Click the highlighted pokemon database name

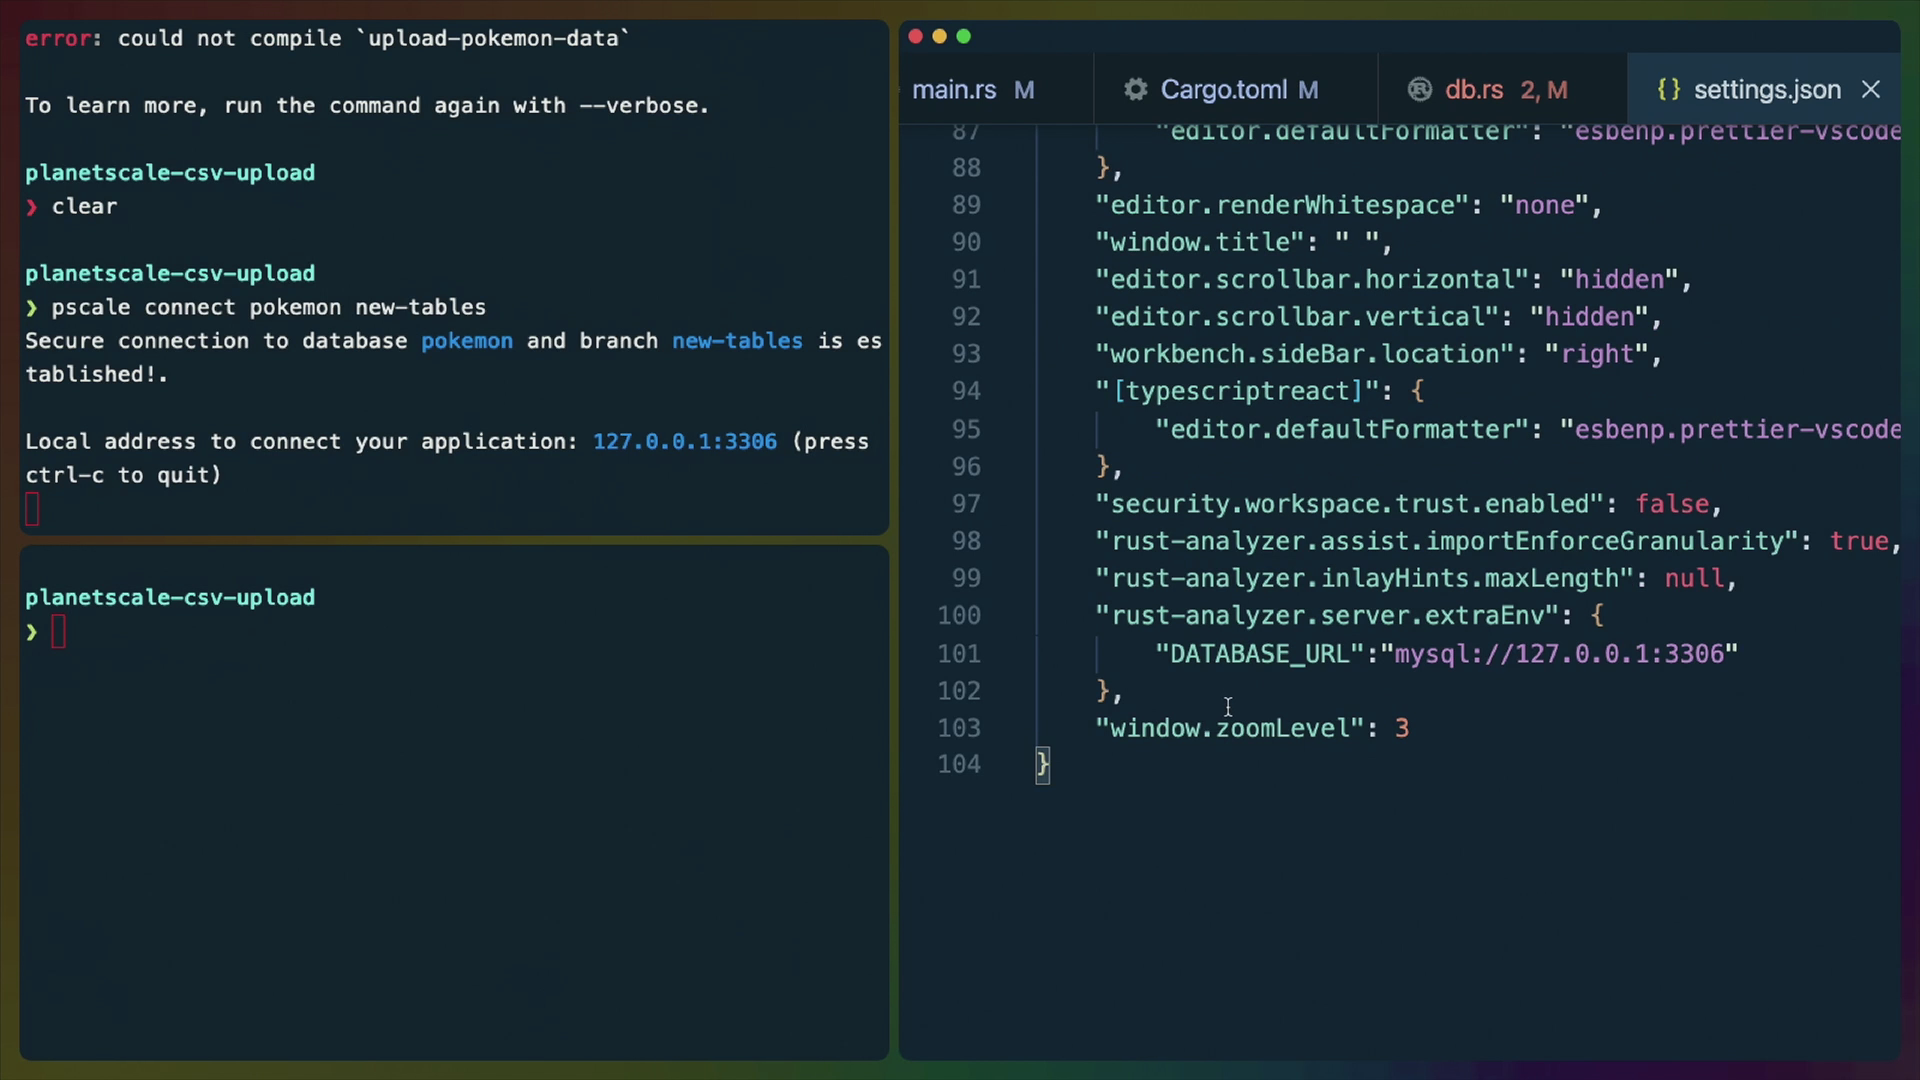pos(467,341)
